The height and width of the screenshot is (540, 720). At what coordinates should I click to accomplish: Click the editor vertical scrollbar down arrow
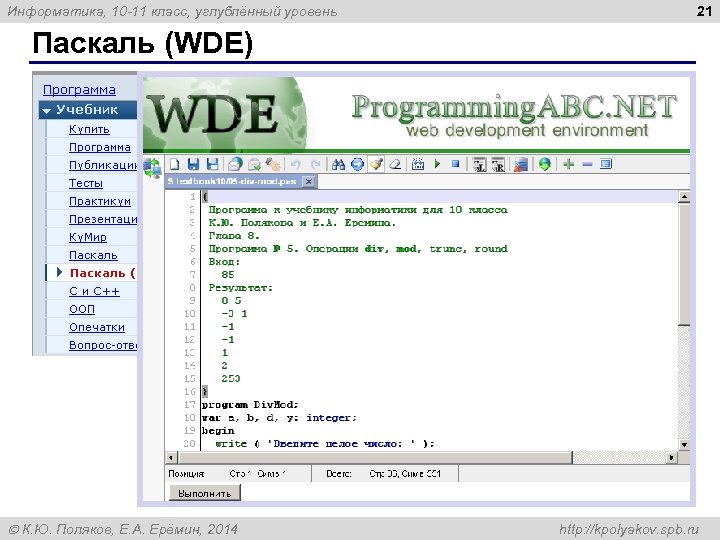coord(684,444)
